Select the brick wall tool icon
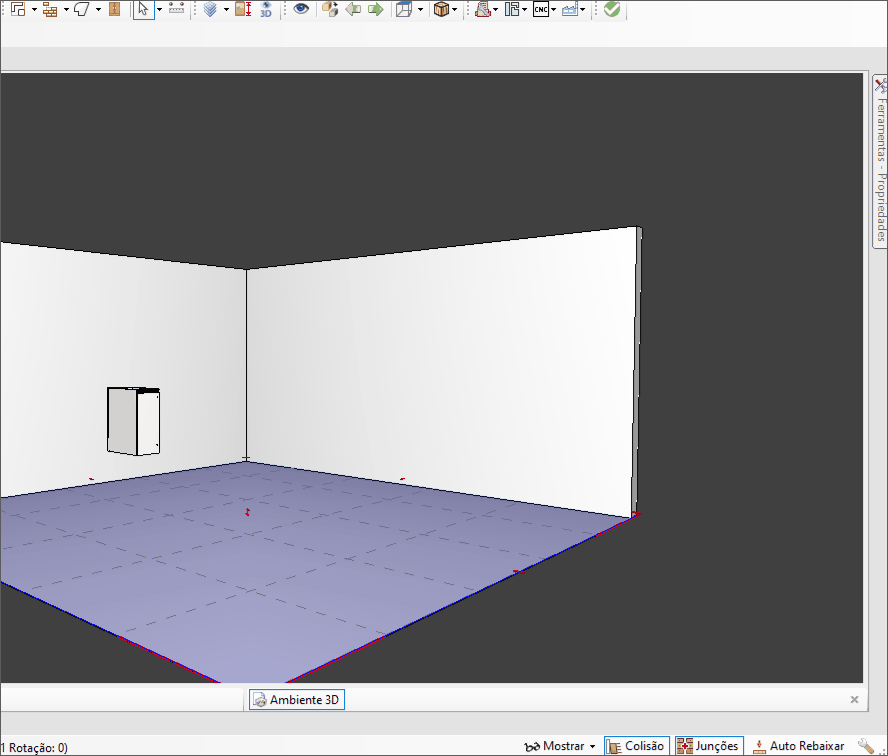 pyautogui.click(x=50, y=9)
